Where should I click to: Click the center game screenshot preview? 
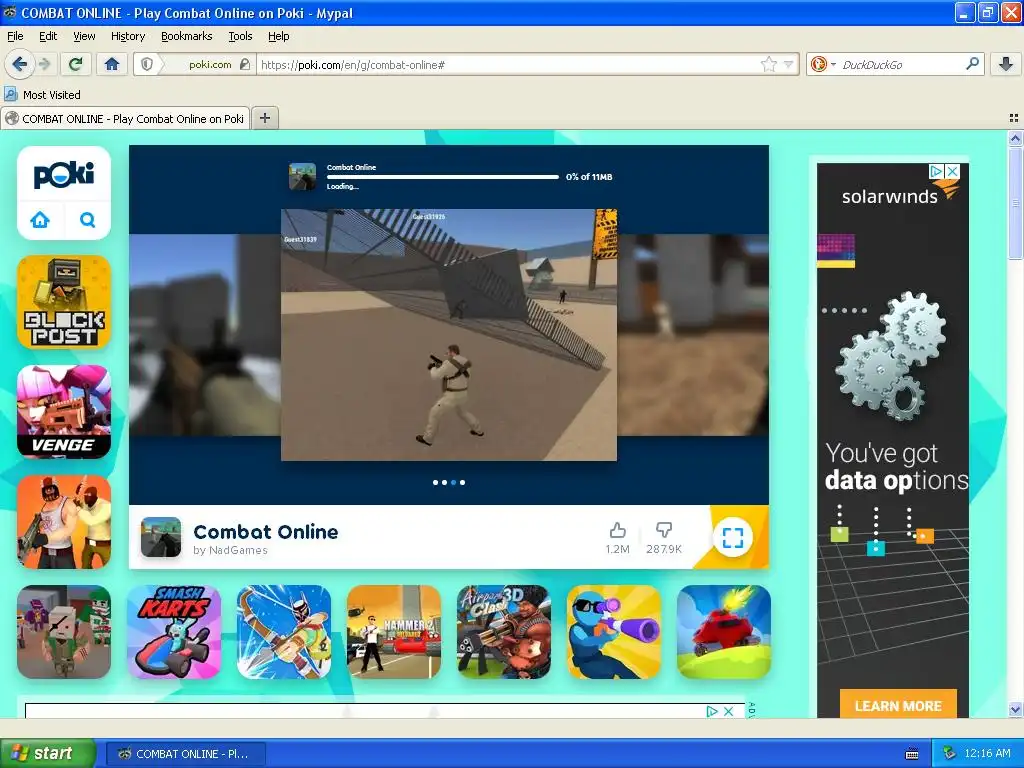click(x=449, y=334)
